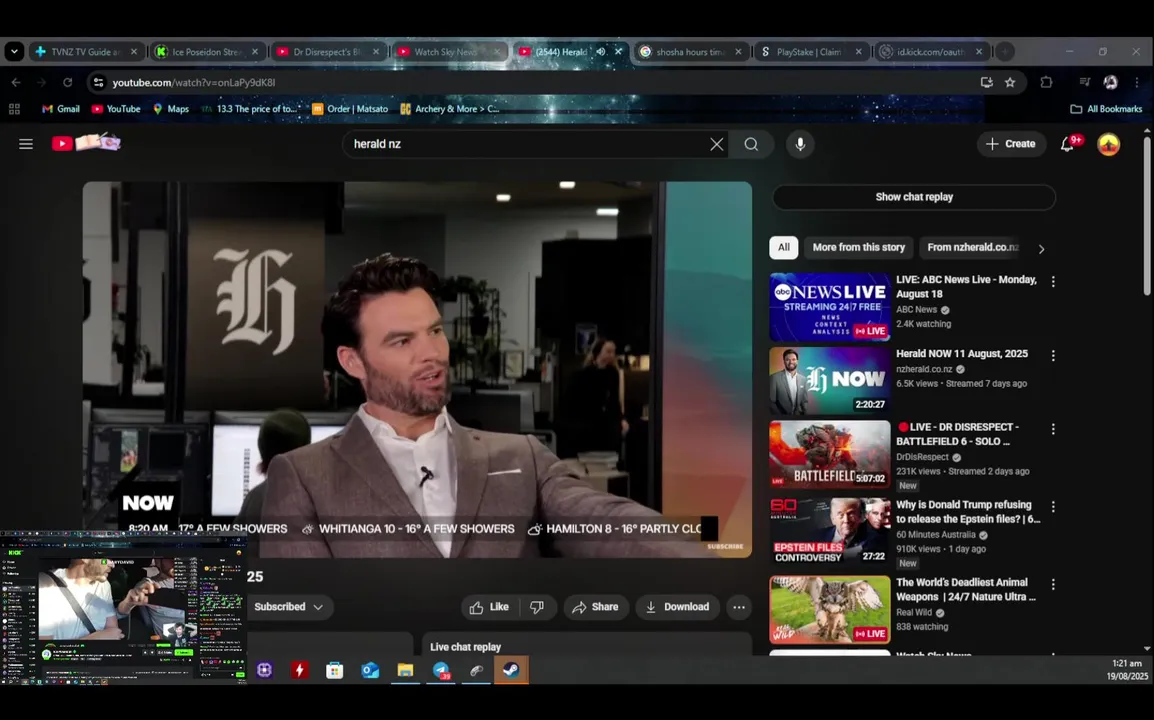Viewport: 1154px width, 720px height.
Task: Open 'Why is Donald Trump refusing' video title
Action: click(968, 512)
